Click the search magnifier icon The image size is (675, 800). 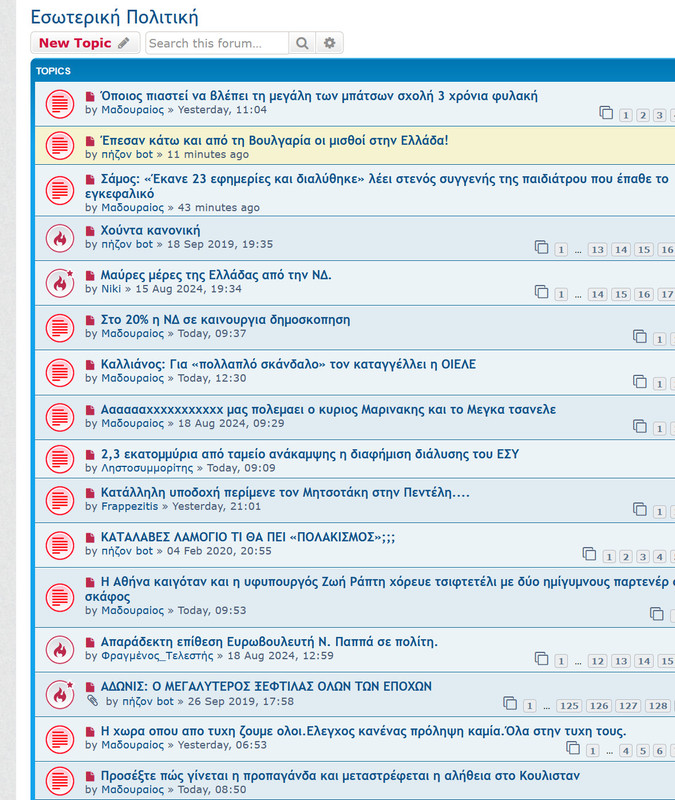pos(302,43)
